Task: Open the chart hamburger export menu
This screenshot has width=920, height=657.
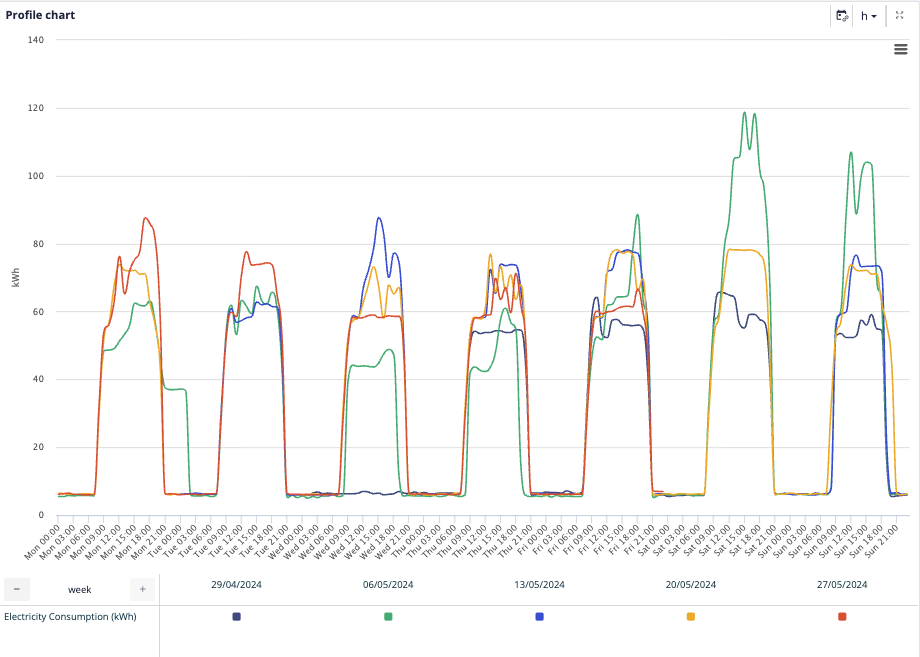Action: 901,49
